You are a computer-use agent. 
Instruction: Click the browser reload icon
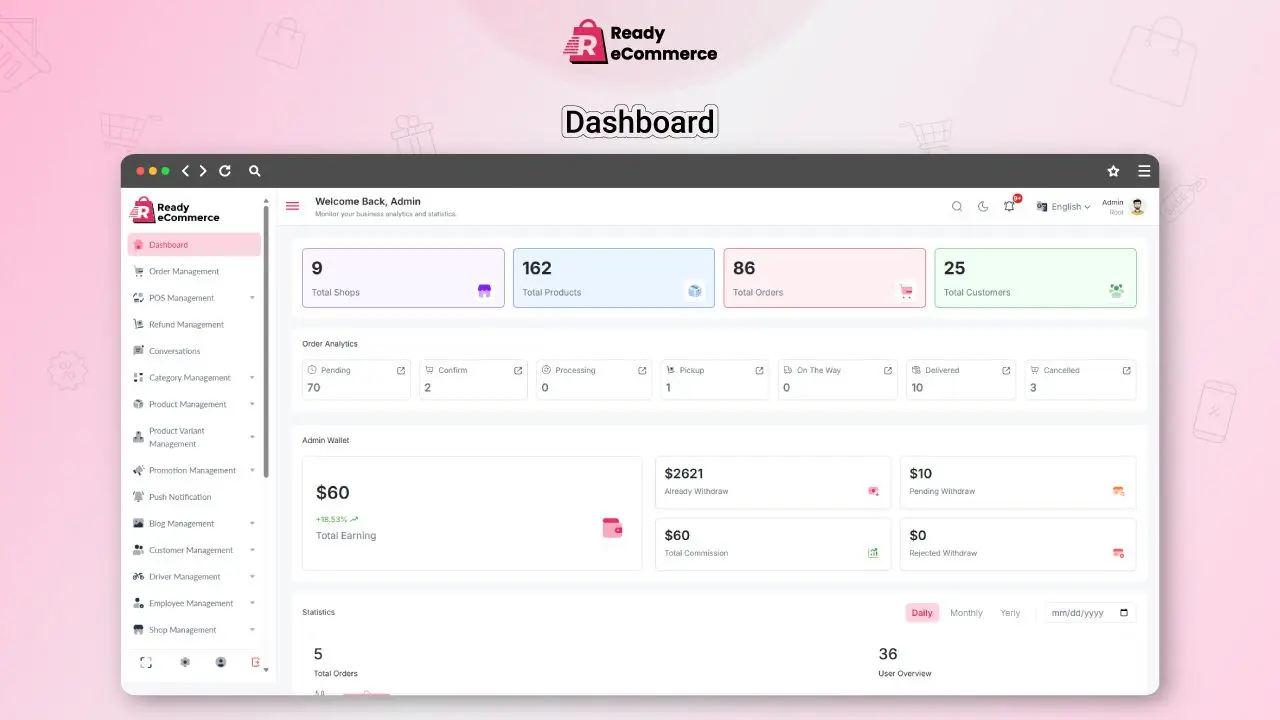coord(225,171)
